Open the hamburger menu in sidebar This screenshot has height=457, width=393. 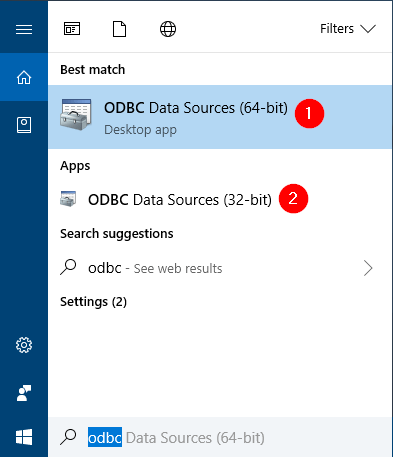(x=24, y=29)
